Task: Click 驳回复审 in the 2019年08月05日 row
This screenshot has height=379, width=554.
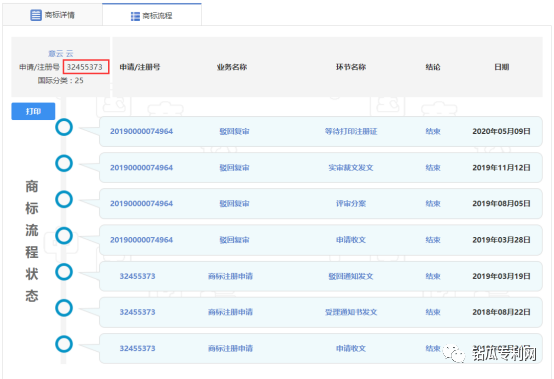Action: [x=234, y=203]
